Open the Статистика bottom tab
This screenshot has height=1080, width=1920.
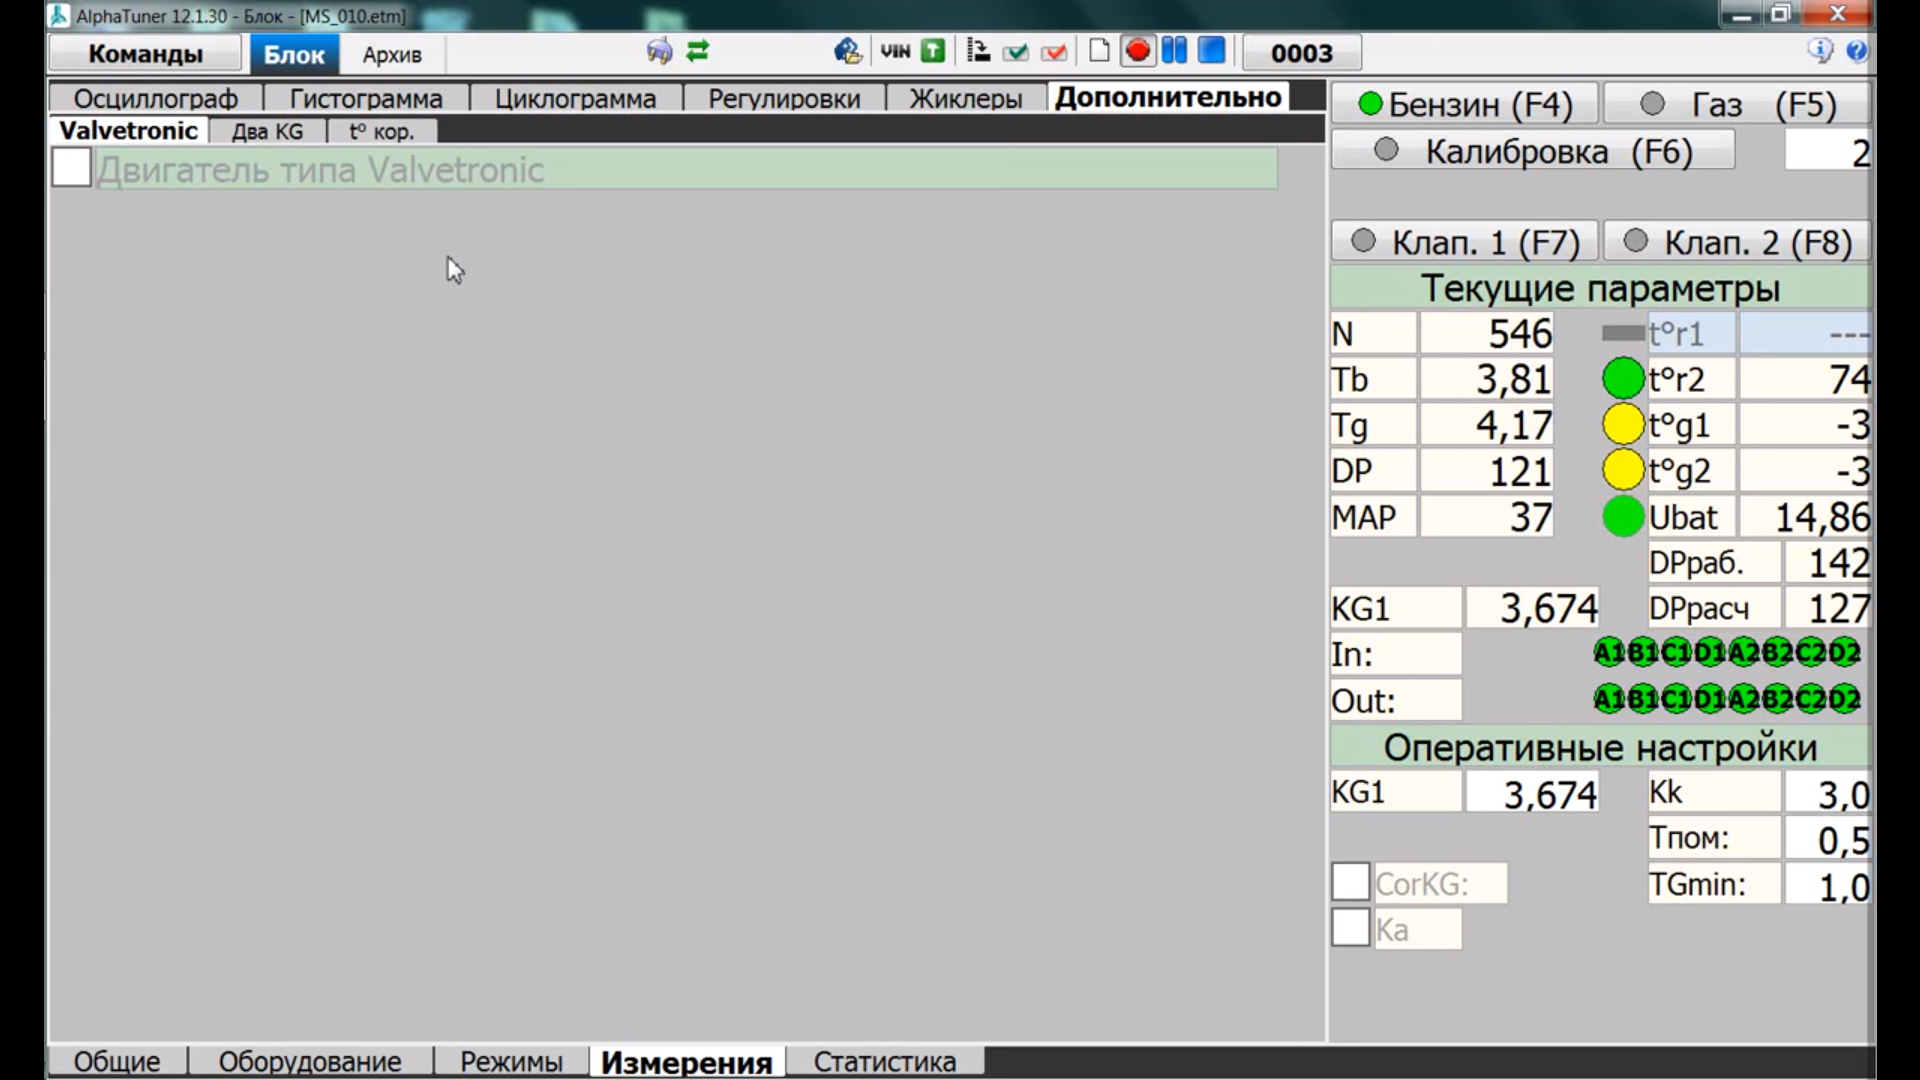point(884,1062)
